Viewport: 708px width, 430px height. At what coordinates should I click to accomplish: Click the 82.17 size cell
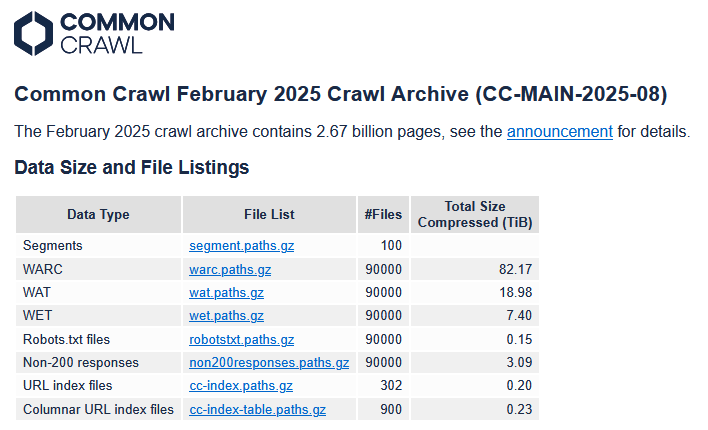(516, 269)
